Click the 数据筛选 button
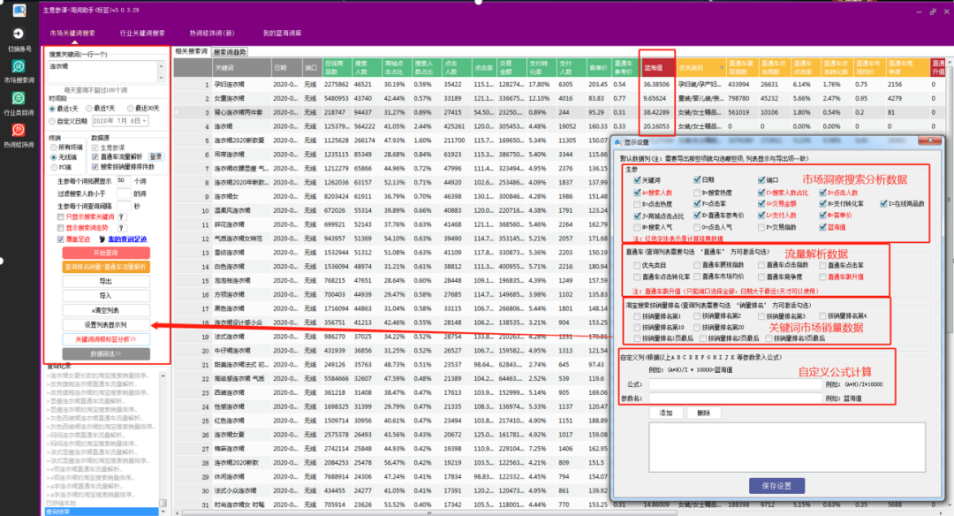 point(106,354)
